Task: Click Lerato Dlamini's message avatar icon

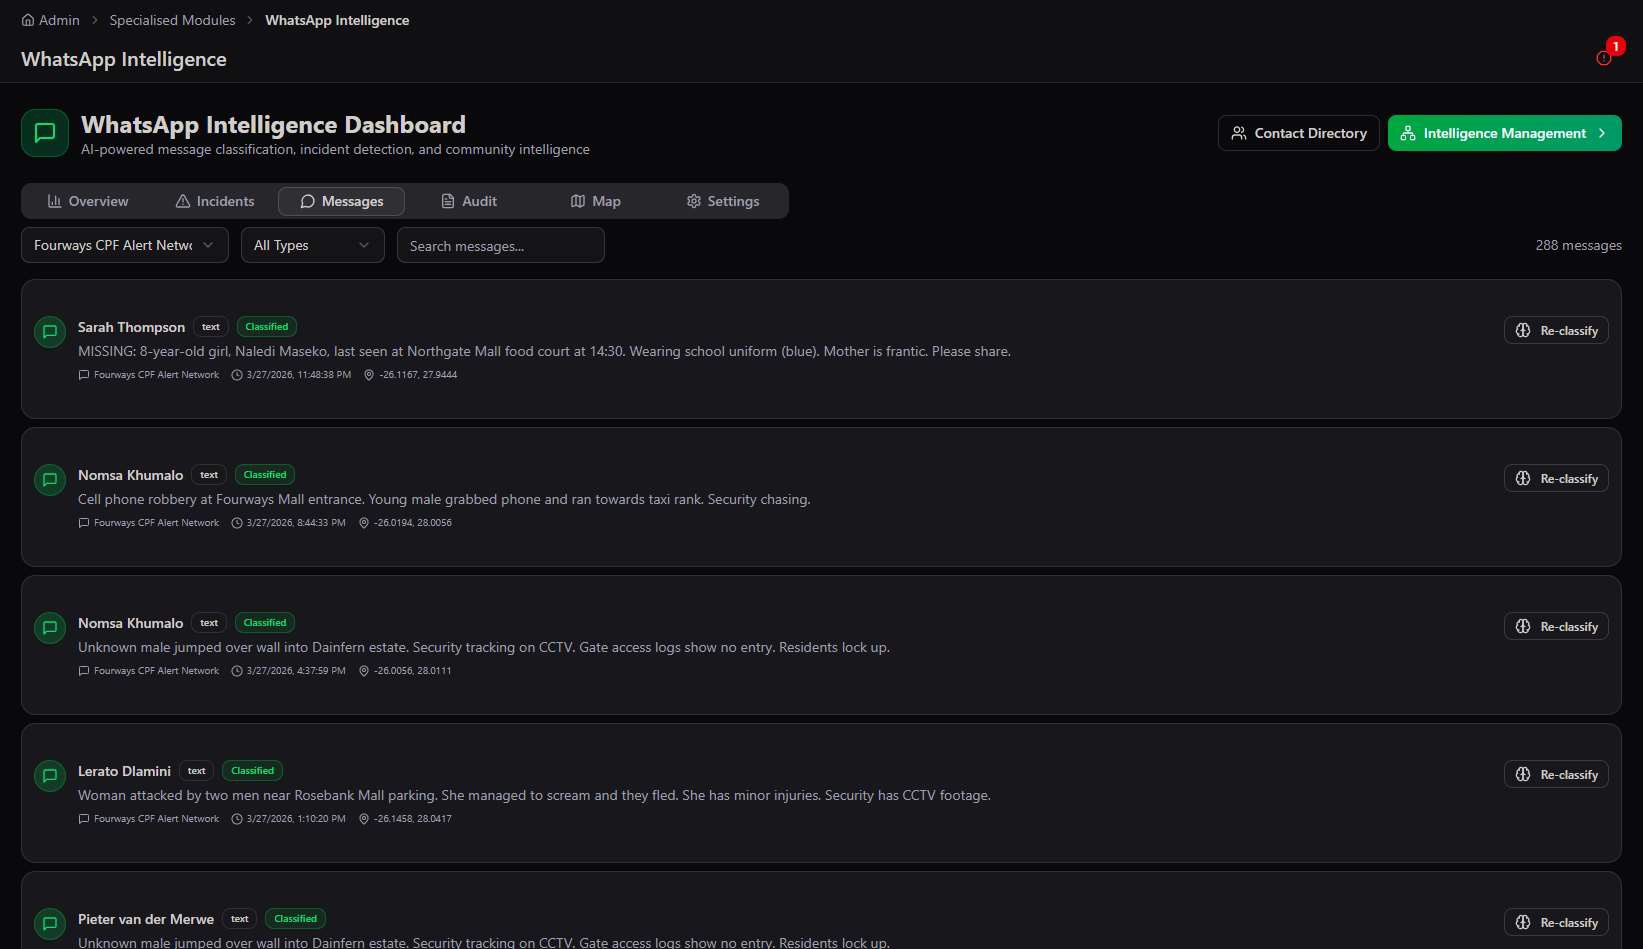Action: pos(50,775)
